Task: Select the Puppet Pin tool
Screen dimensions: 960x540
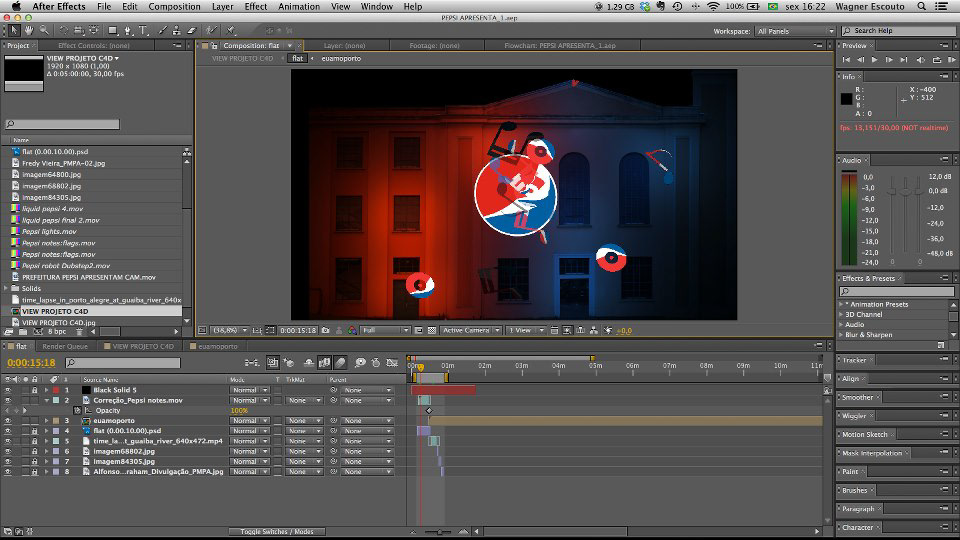Action: pos(231,30)
